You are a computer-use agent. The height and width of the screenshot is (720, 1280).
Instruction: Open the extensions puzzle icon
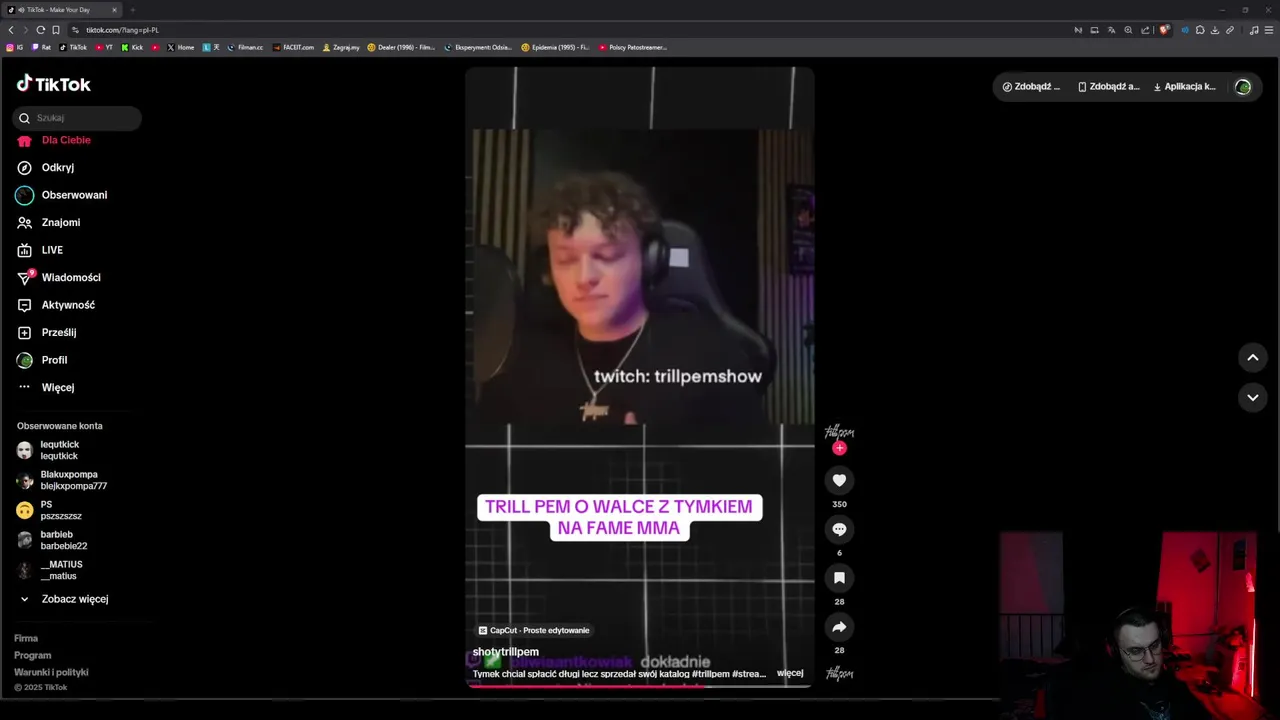(x=1200, y=30)
